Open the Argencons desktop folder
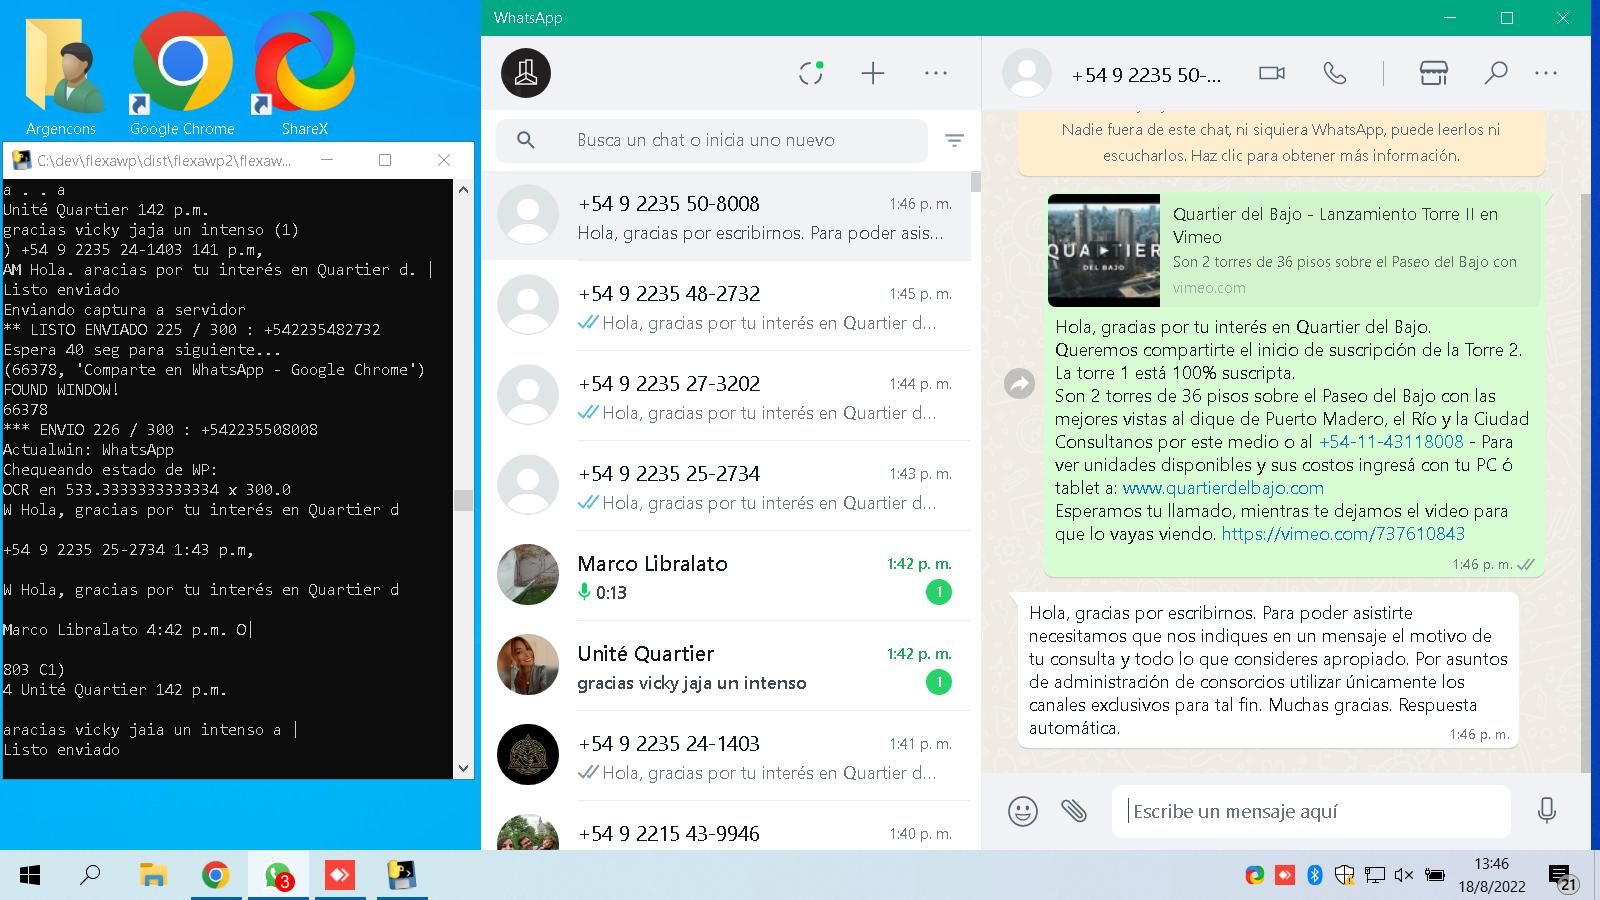 61,74
